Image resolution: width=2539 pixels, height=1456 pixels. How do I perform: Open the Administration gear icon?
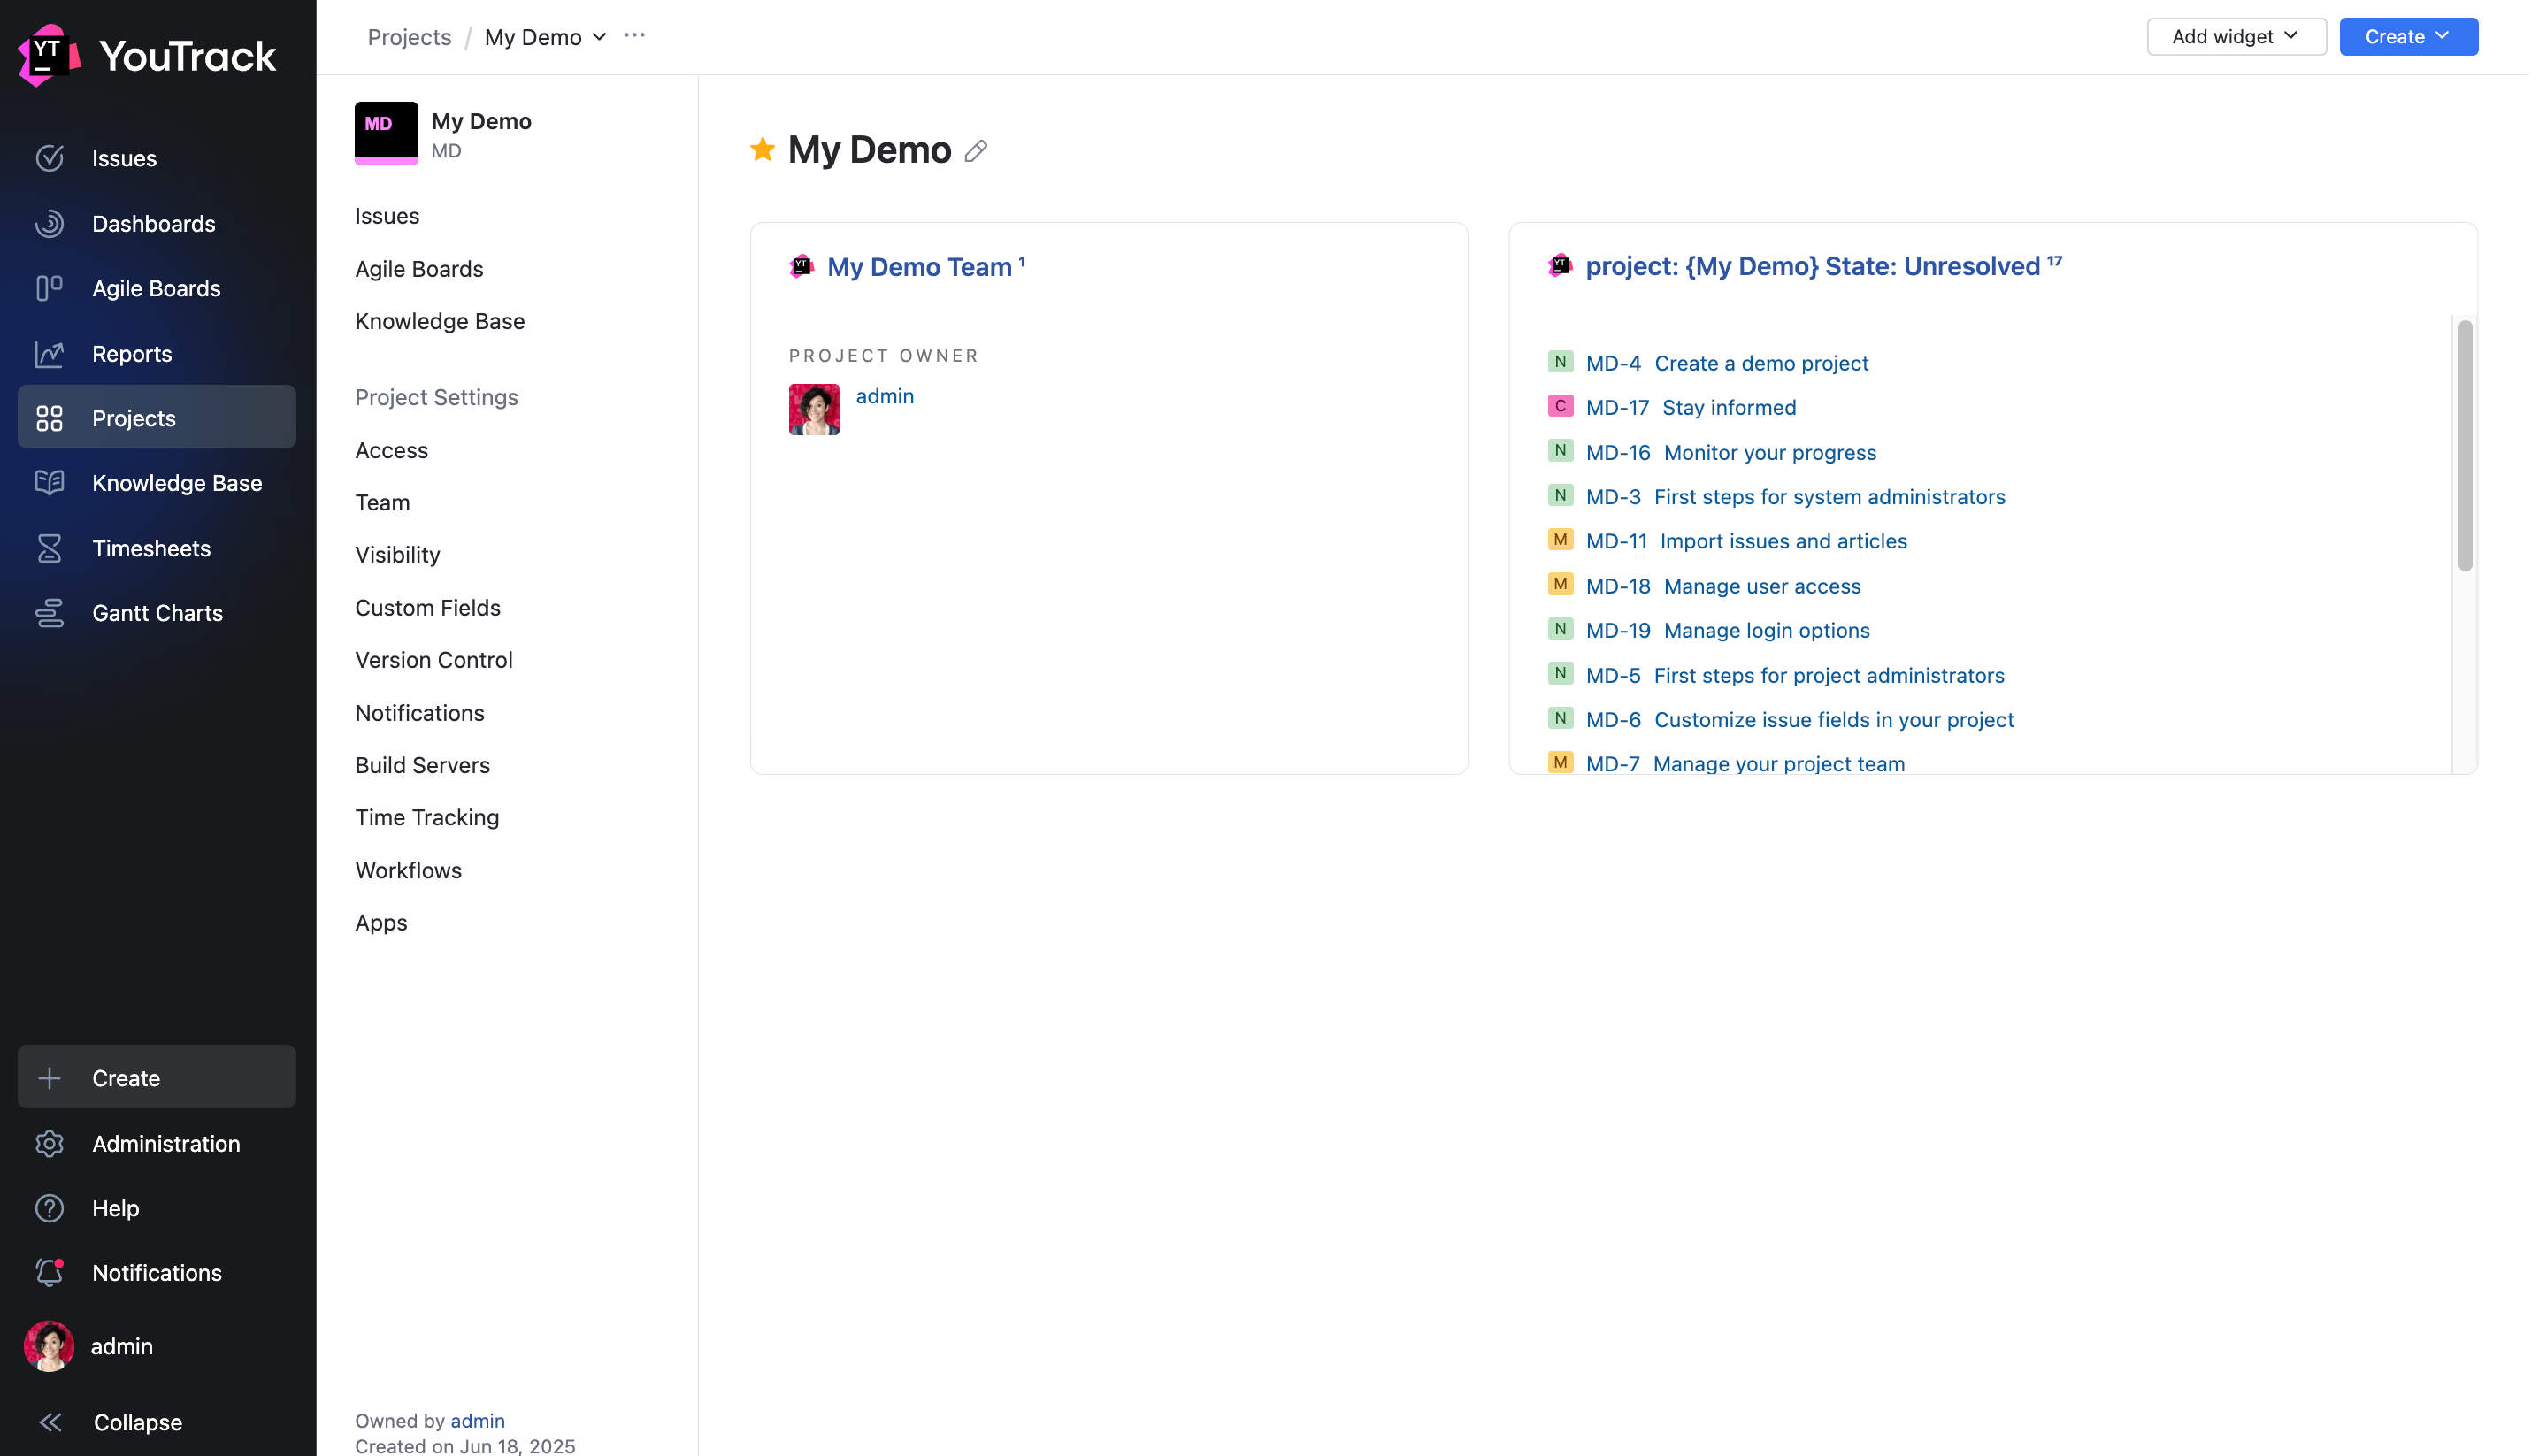click(49, 1143)
